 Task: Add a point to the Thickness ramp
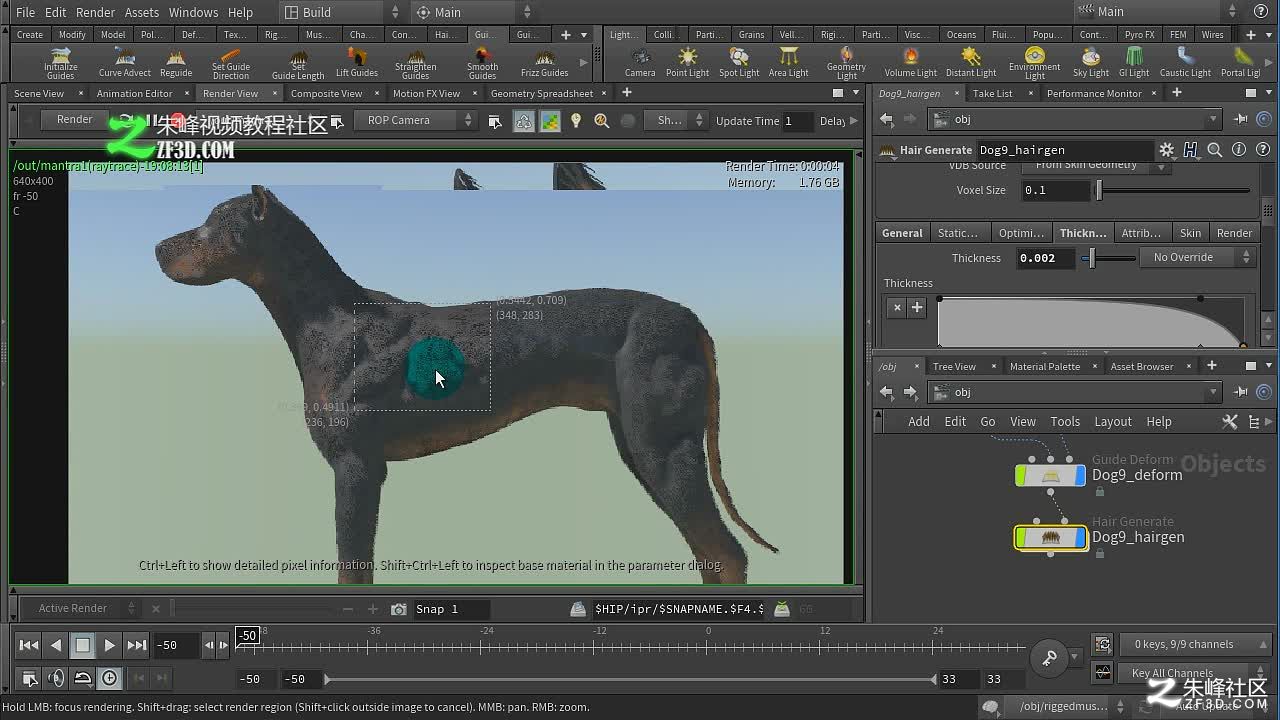tap(917, 308)
